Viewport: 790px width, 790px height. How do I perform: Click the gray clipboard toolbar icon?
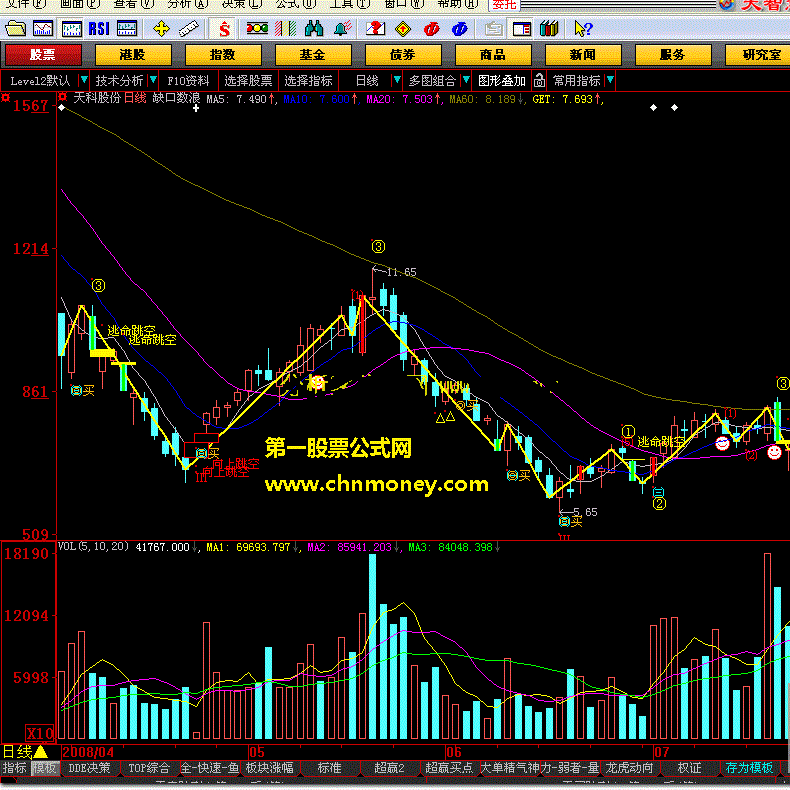[x=494, y=29]
